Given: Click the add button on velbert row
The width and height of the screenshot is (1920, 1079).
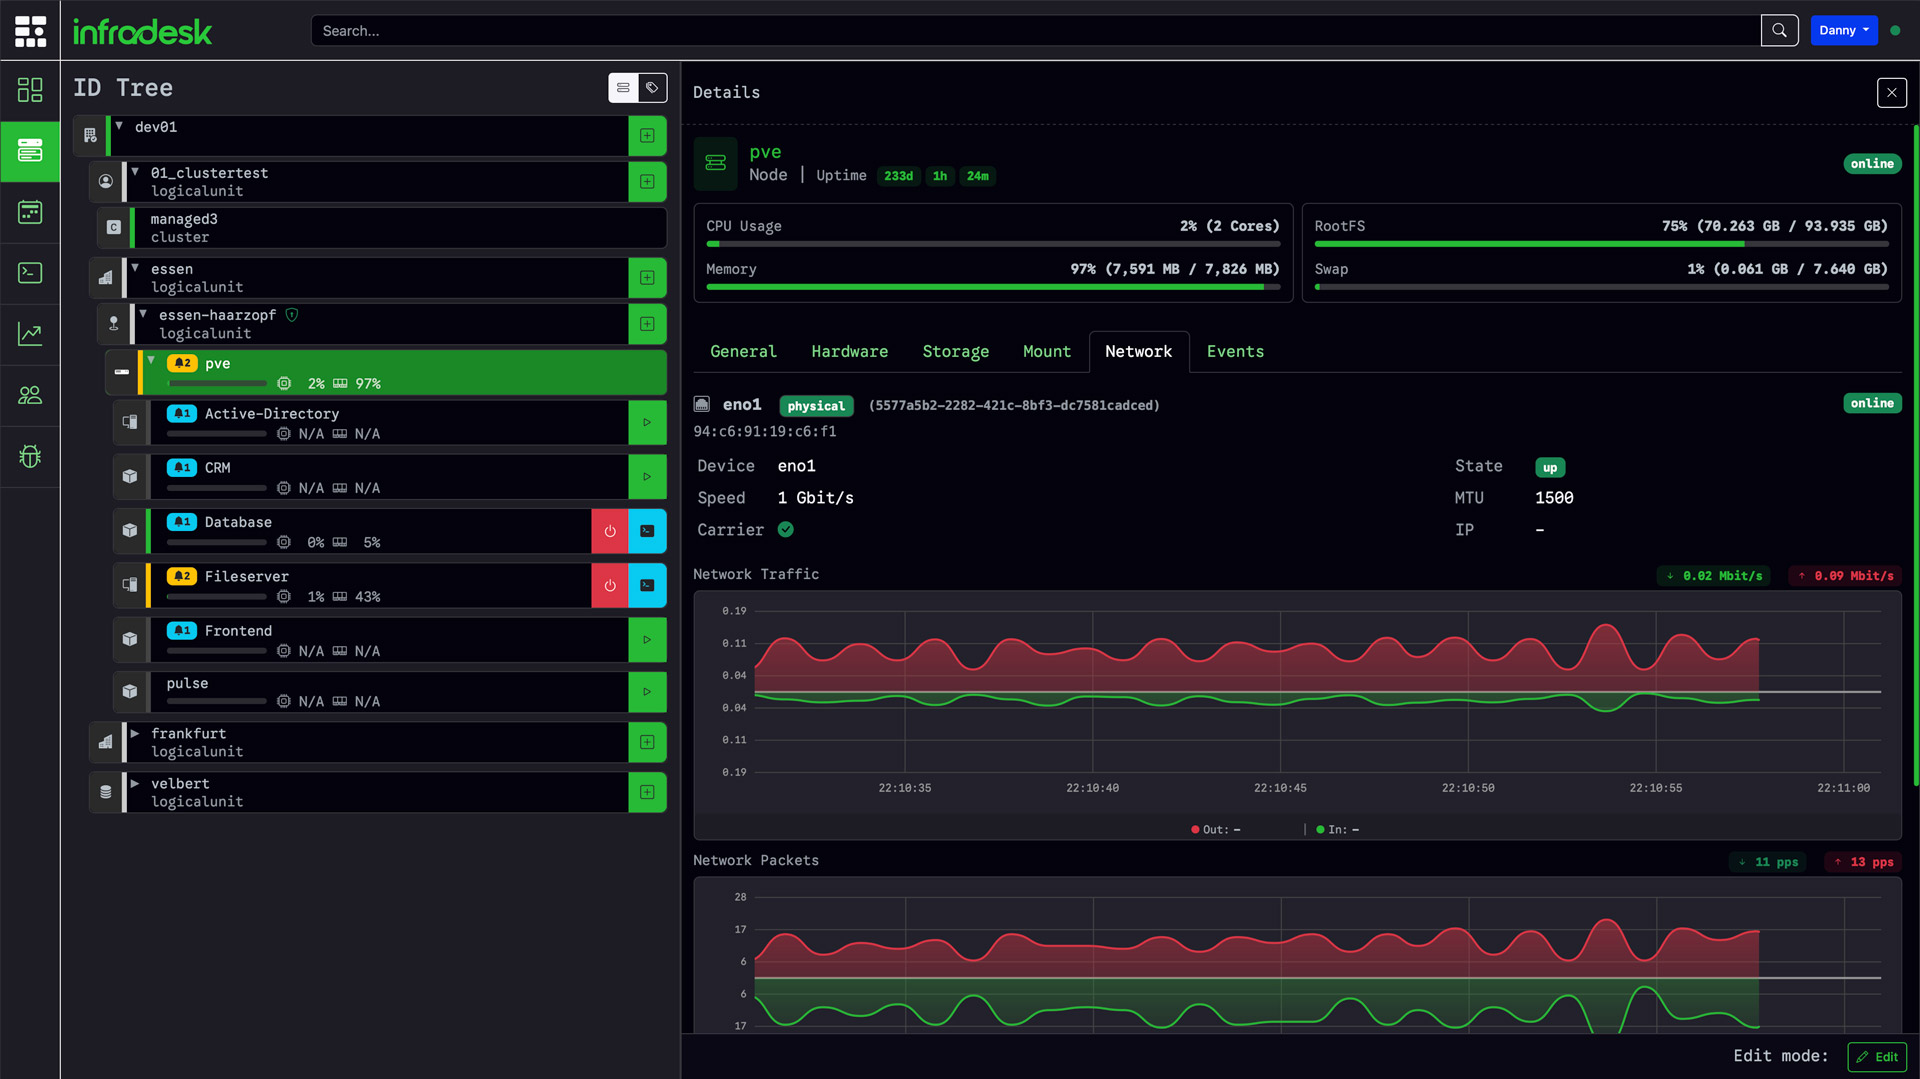Looking at the screenshot, I should (647, 792).
